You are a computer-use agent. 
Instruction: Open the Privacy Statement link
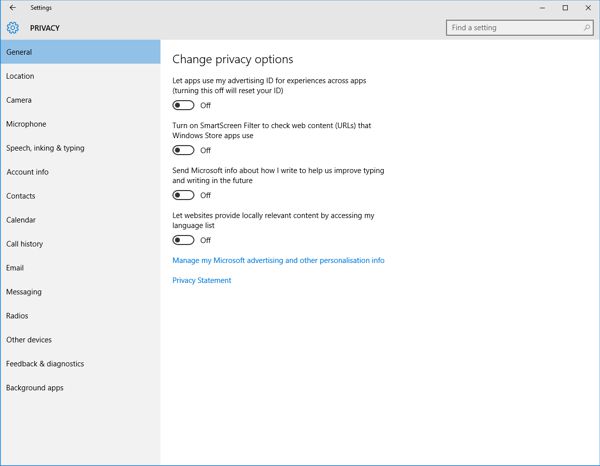coord(202,280)
